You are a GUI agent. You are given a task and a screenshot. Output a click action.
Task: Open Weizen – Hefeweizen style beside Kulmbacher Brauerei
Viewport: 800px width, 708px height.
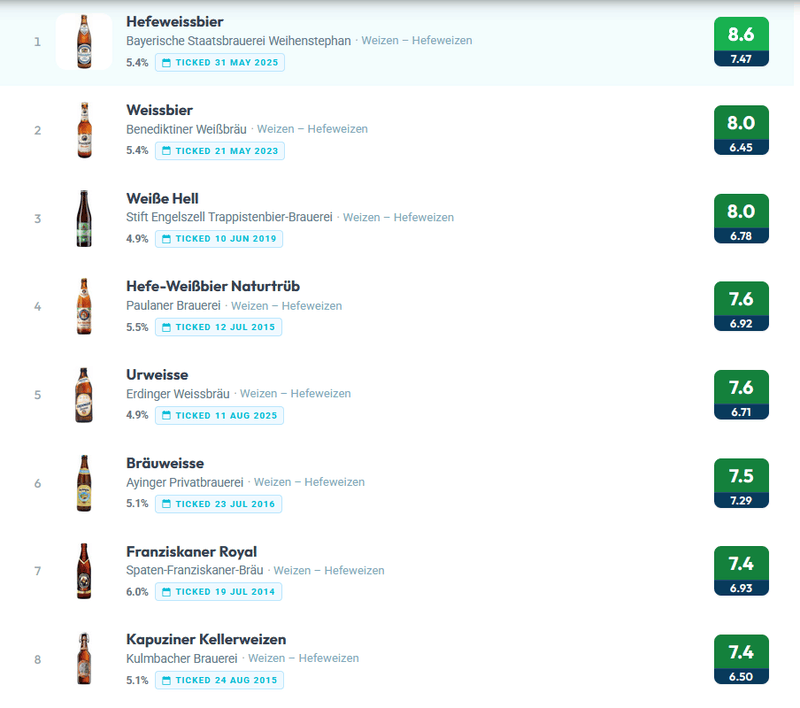[x=304, y=659]
